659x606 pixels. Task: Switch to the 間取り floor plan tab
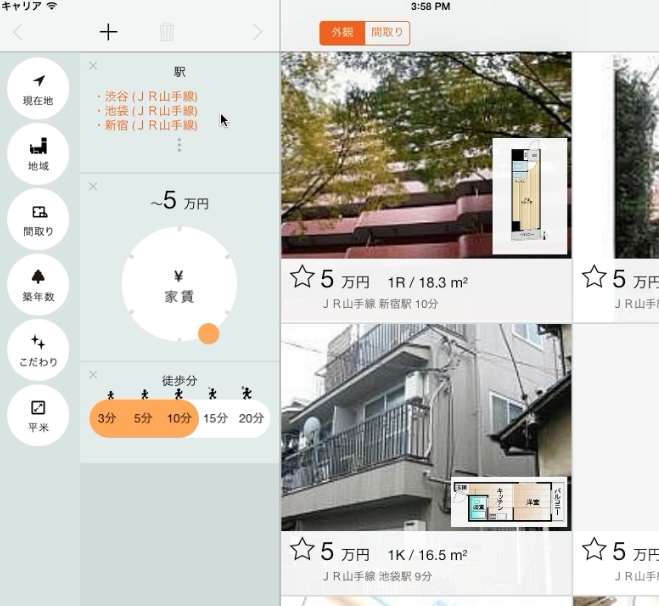[387, 33]
